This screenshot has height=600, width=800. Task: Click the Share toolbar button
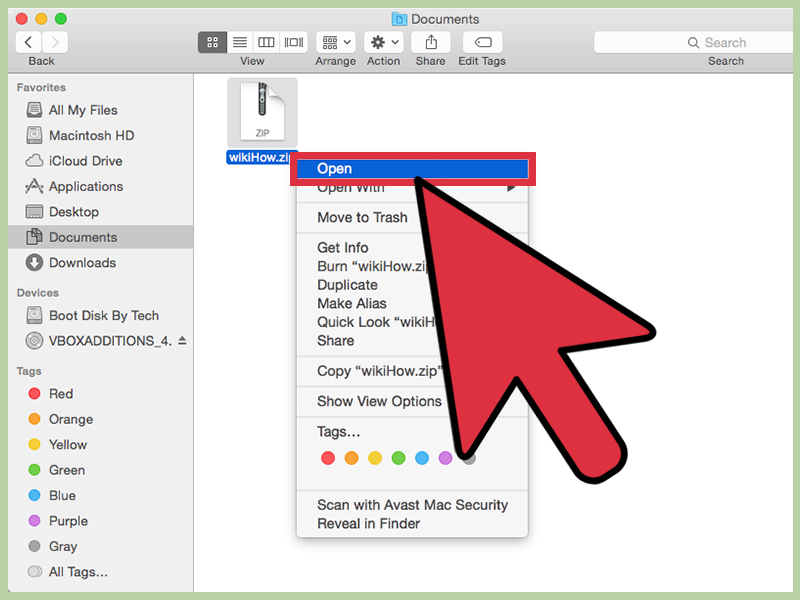coord(431,42)
